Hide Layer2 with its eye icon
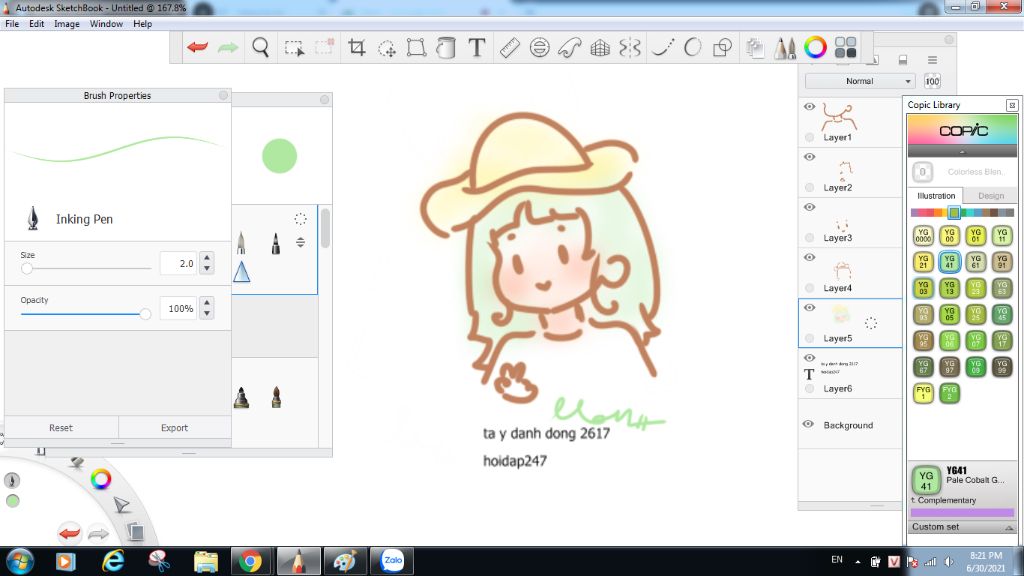The image size is (1024, 576). click(809, 157)
